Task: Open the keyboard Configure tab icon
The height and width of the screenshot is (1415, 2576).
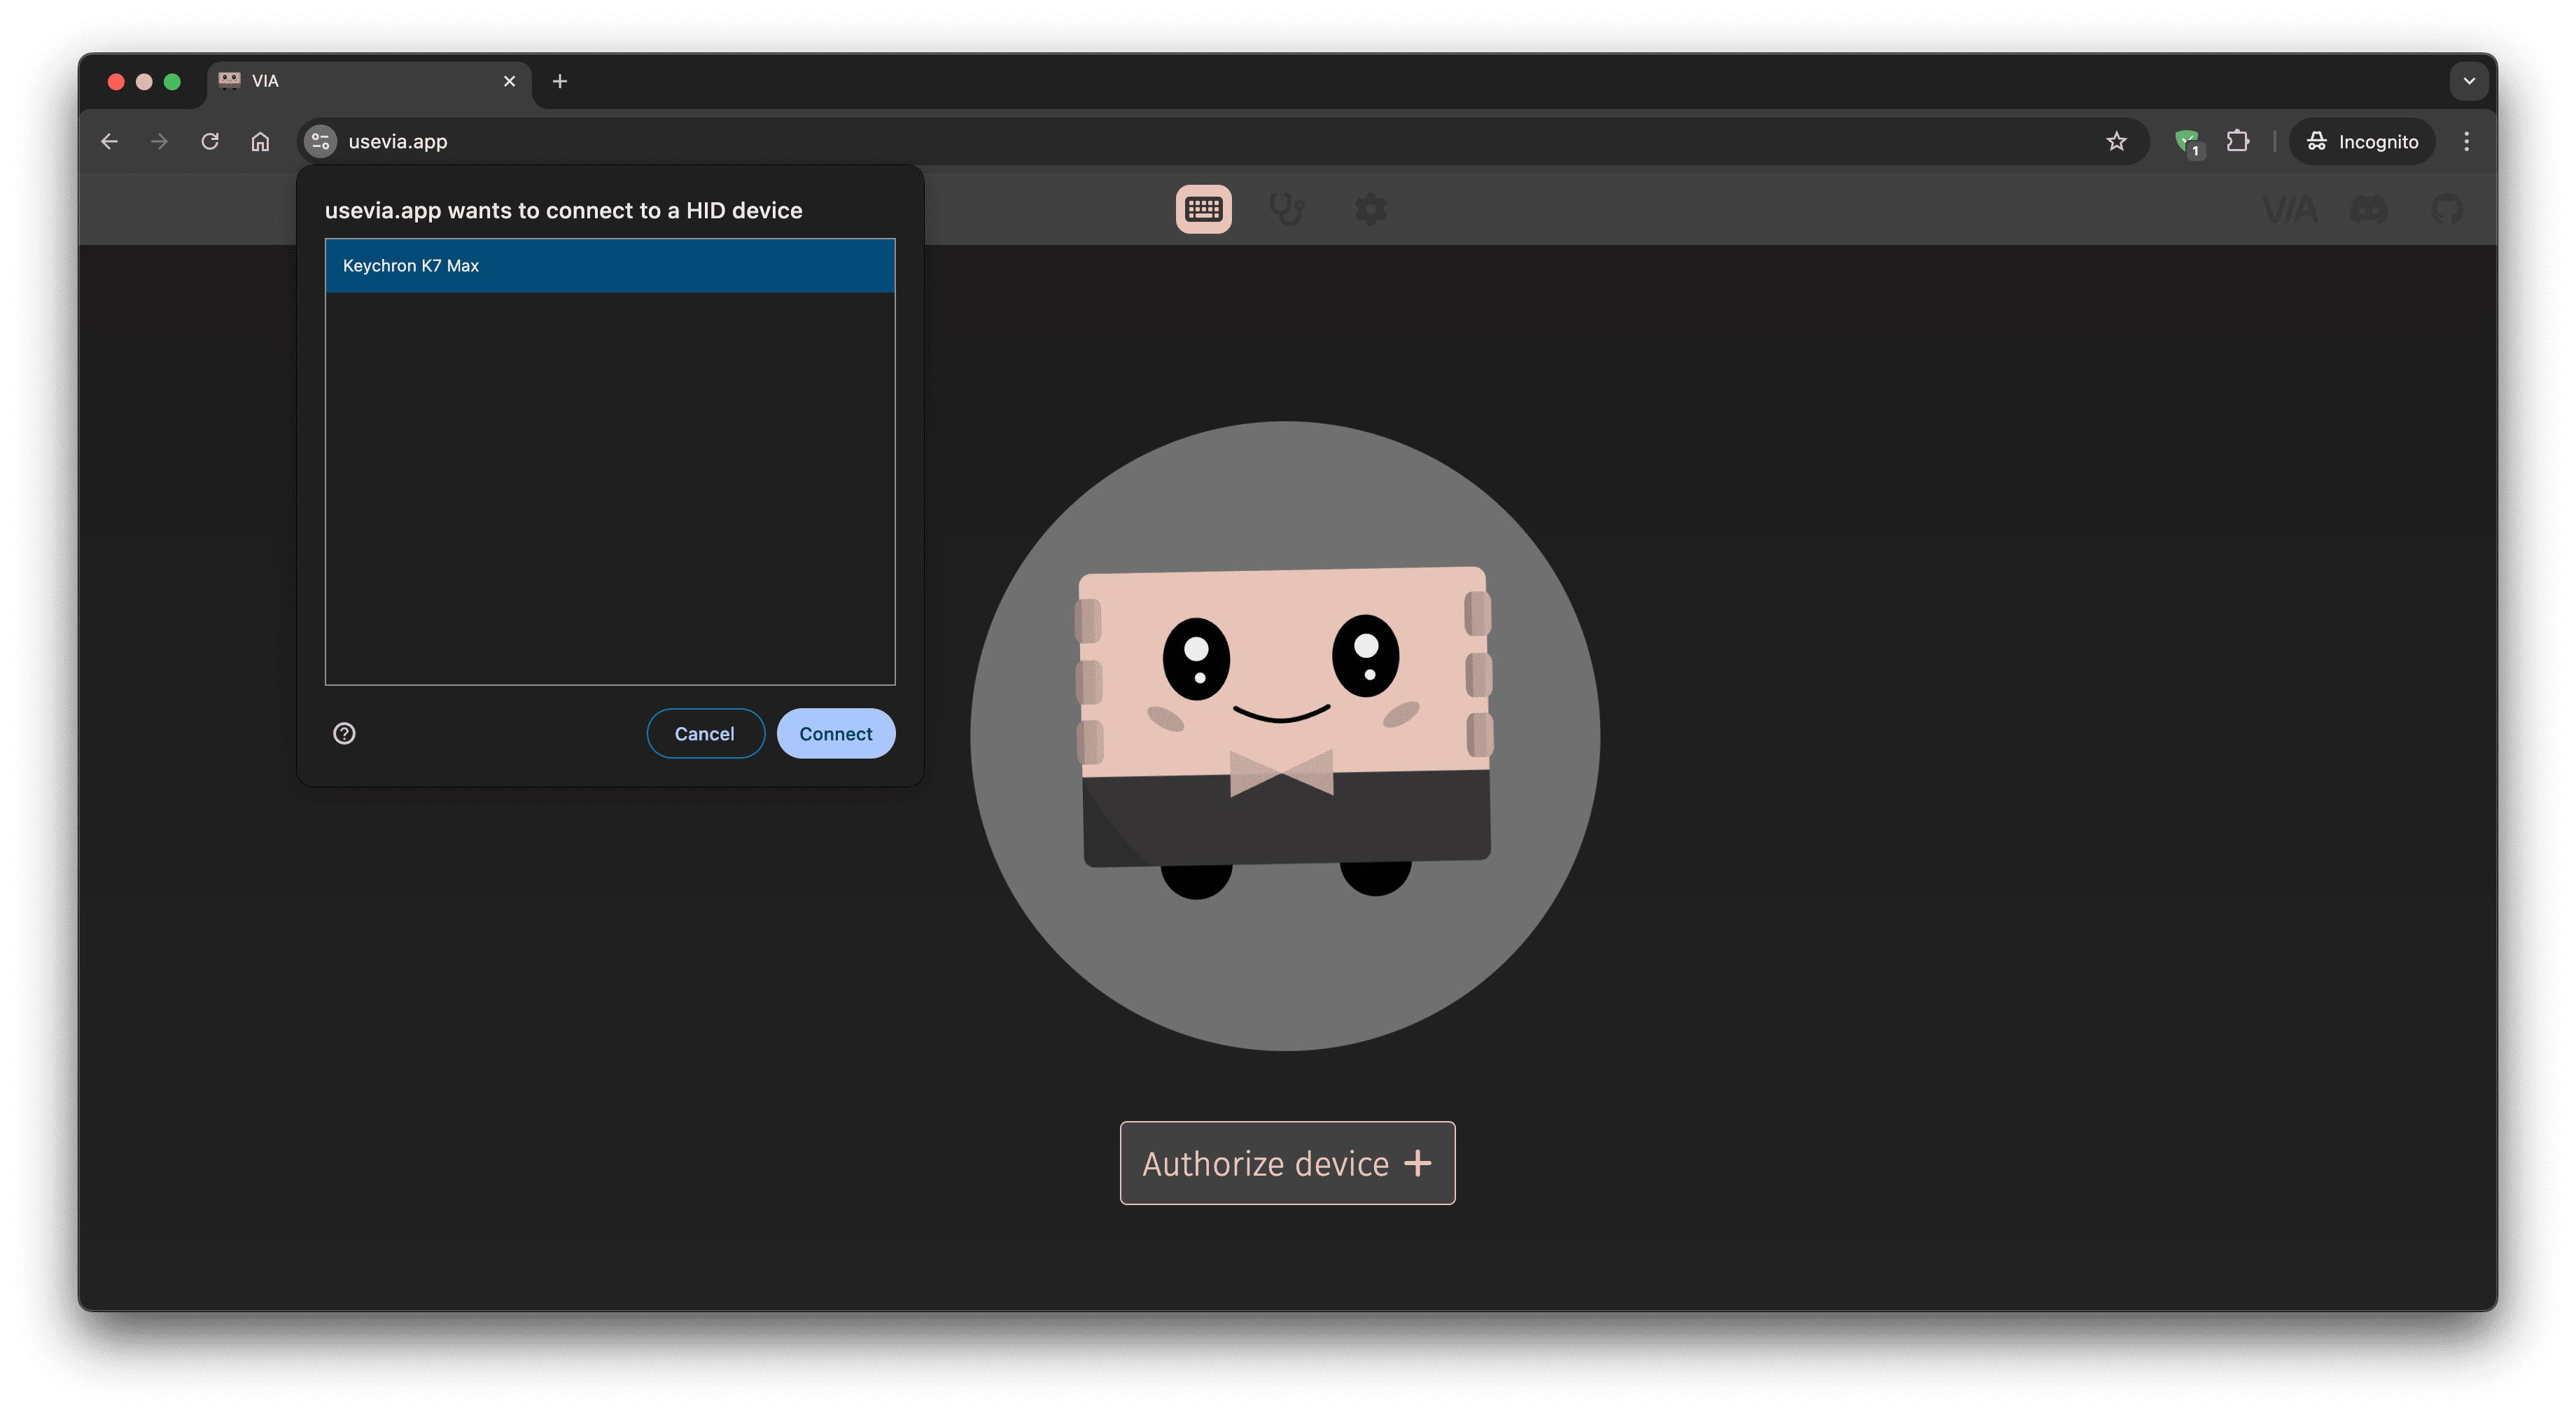Action: 1203,209
